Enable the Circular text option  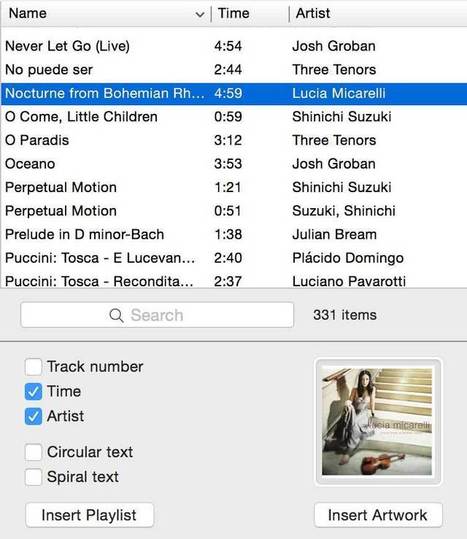[33, 452]
